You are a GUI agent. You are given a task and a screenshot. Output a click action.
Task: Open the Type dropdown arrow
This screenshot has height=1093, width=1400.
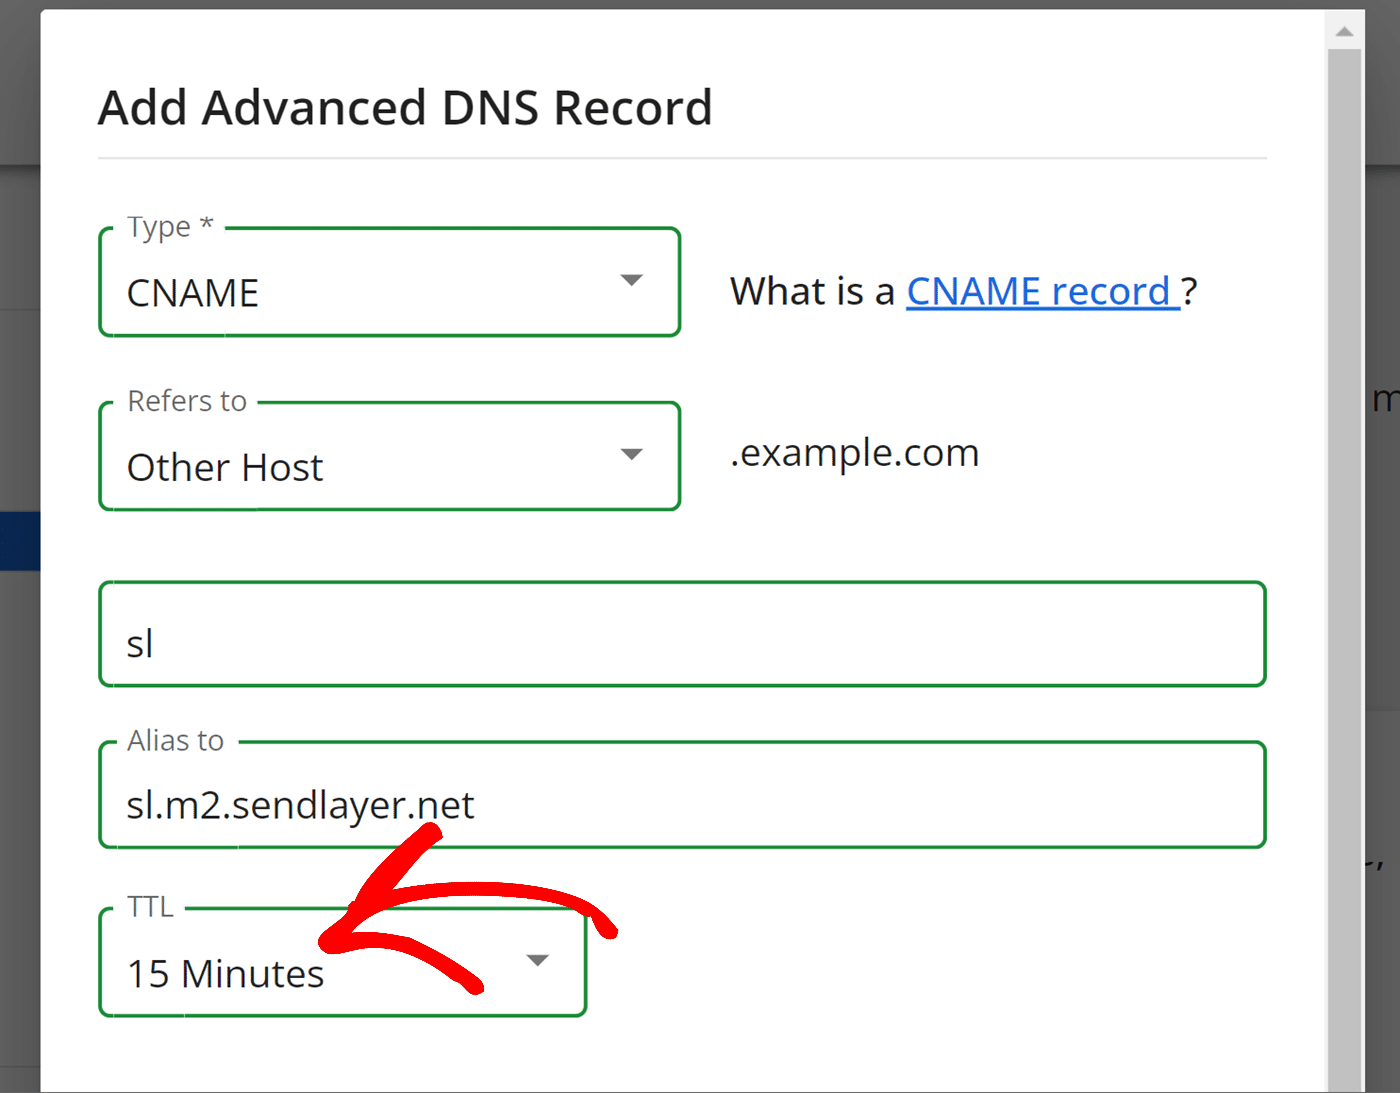631,281
